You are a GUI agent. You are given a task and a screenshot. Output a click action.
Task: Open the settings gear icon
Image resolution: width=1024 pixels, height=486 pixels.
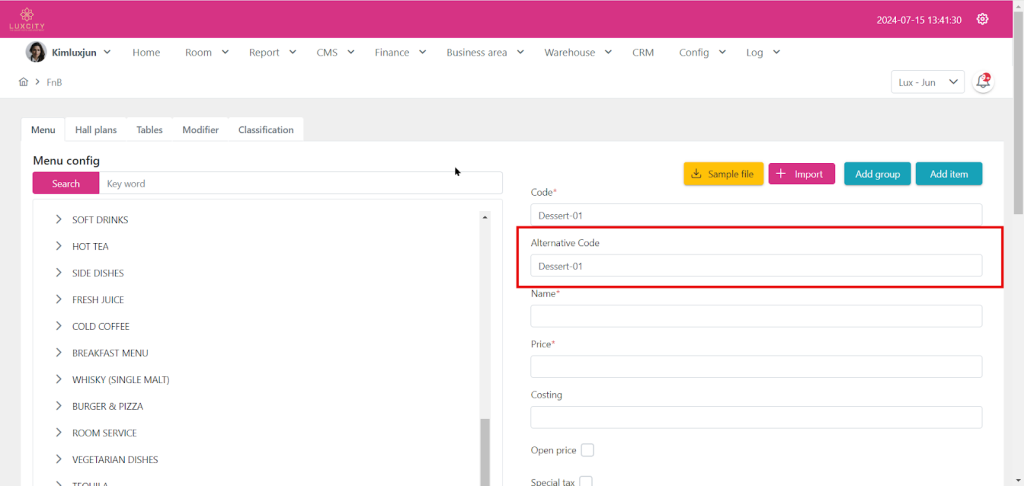(x=982, y=19)
